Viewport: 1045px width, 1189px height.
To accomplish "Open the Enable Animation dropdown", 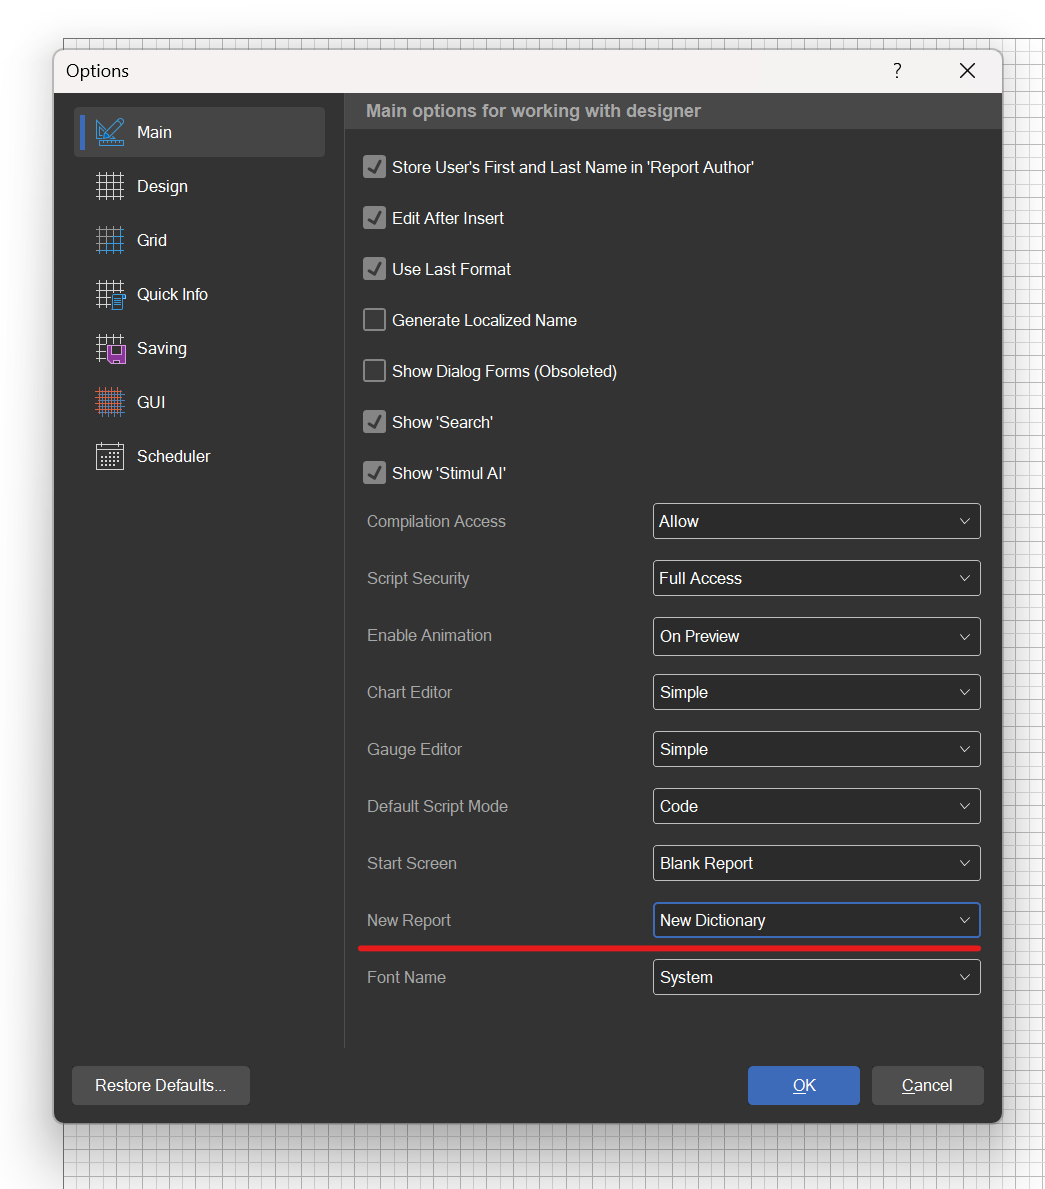I will click(x=817, y=636).
